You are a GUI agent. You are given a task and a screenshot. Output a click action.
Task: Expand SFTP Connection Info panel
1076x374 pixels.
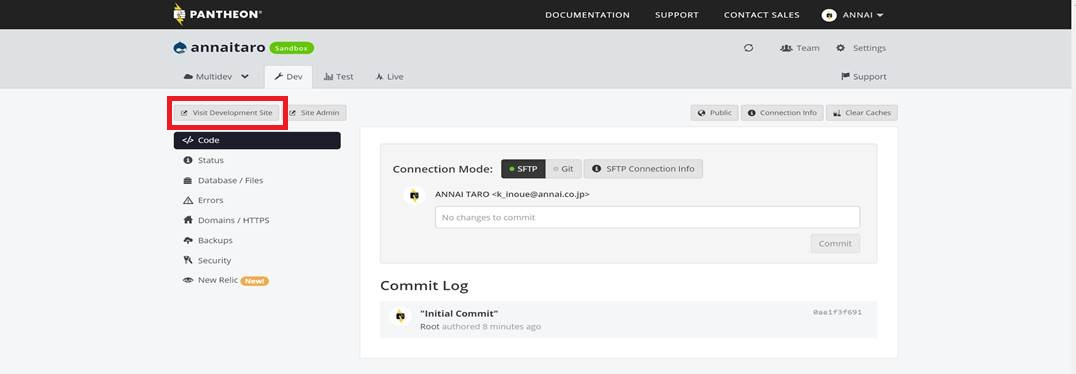coord(643,169)
